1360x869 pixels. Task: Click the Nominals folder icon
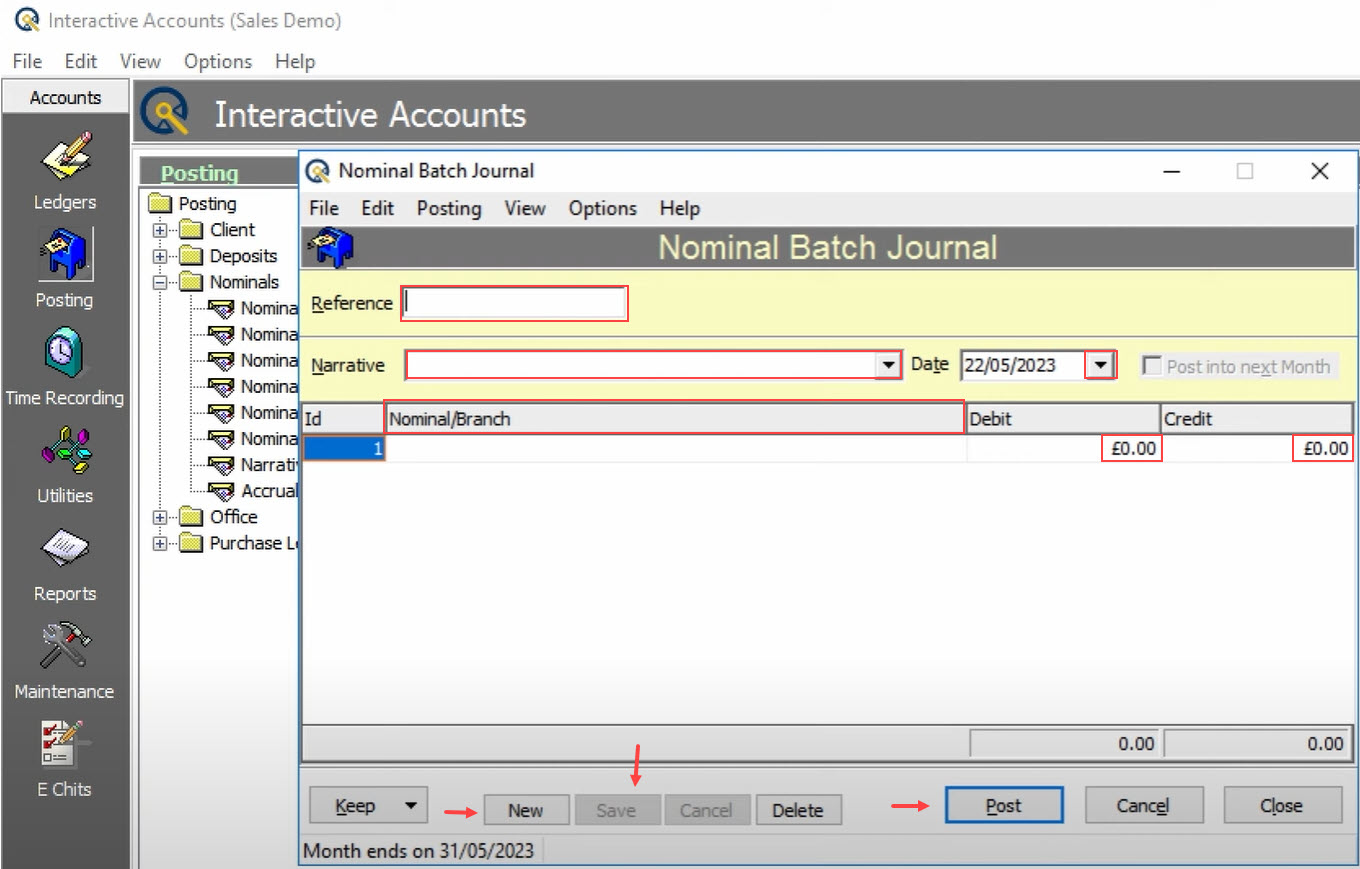click(x=191, y=282)
